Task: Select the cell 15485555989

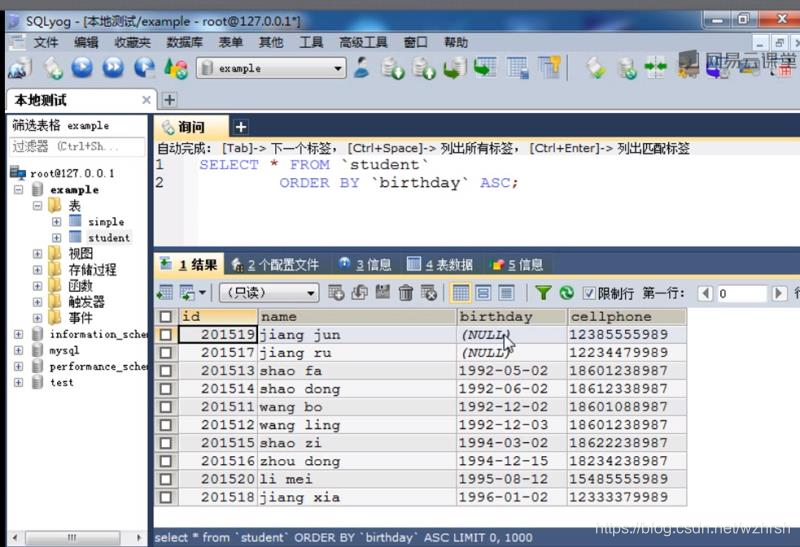Action: [627, 479]
